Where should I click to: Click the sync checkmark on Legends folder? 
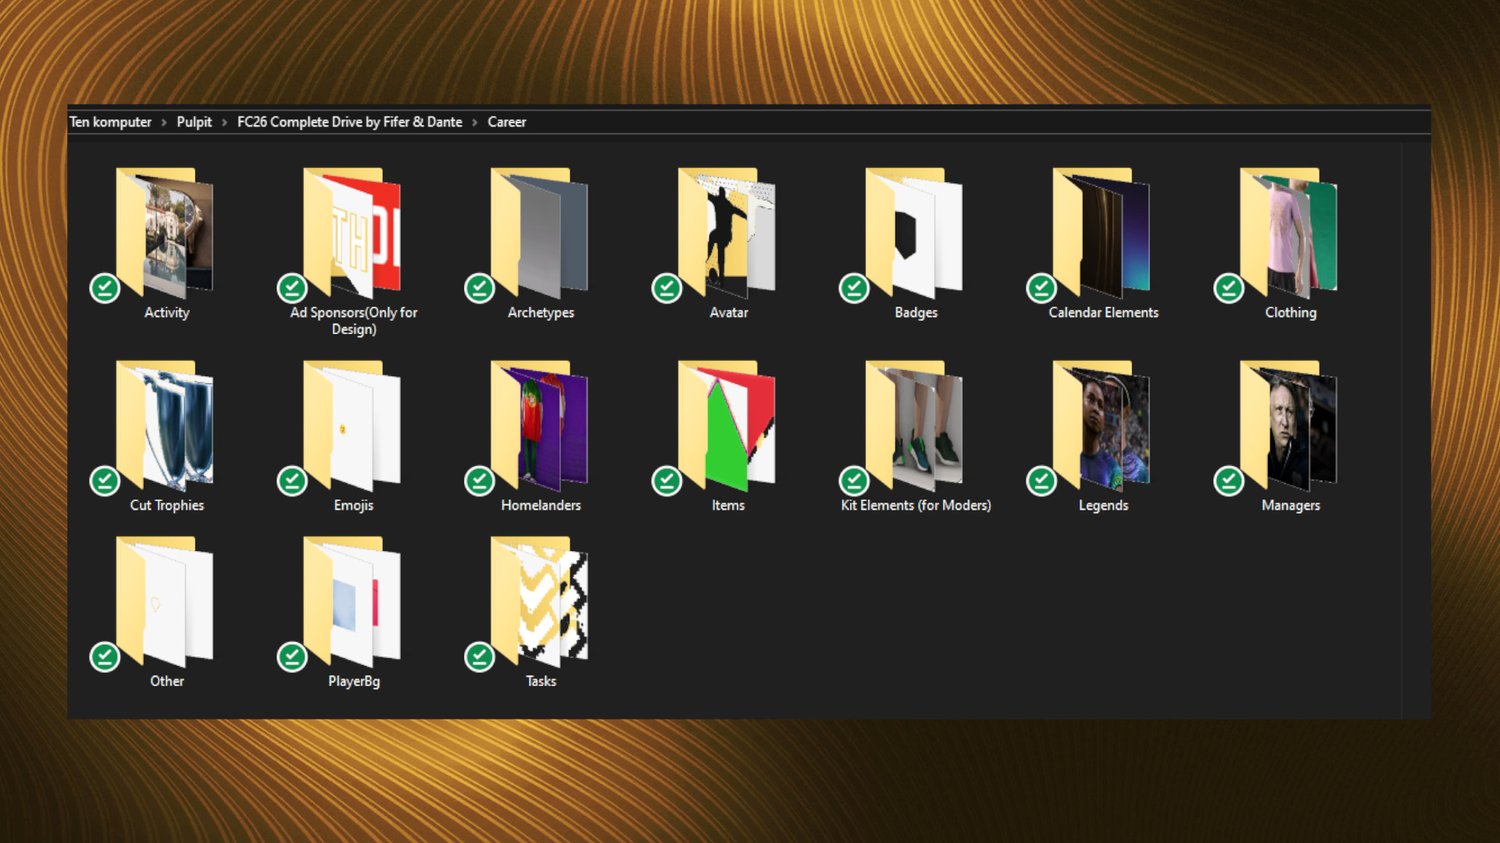[x=1042, y=481]
